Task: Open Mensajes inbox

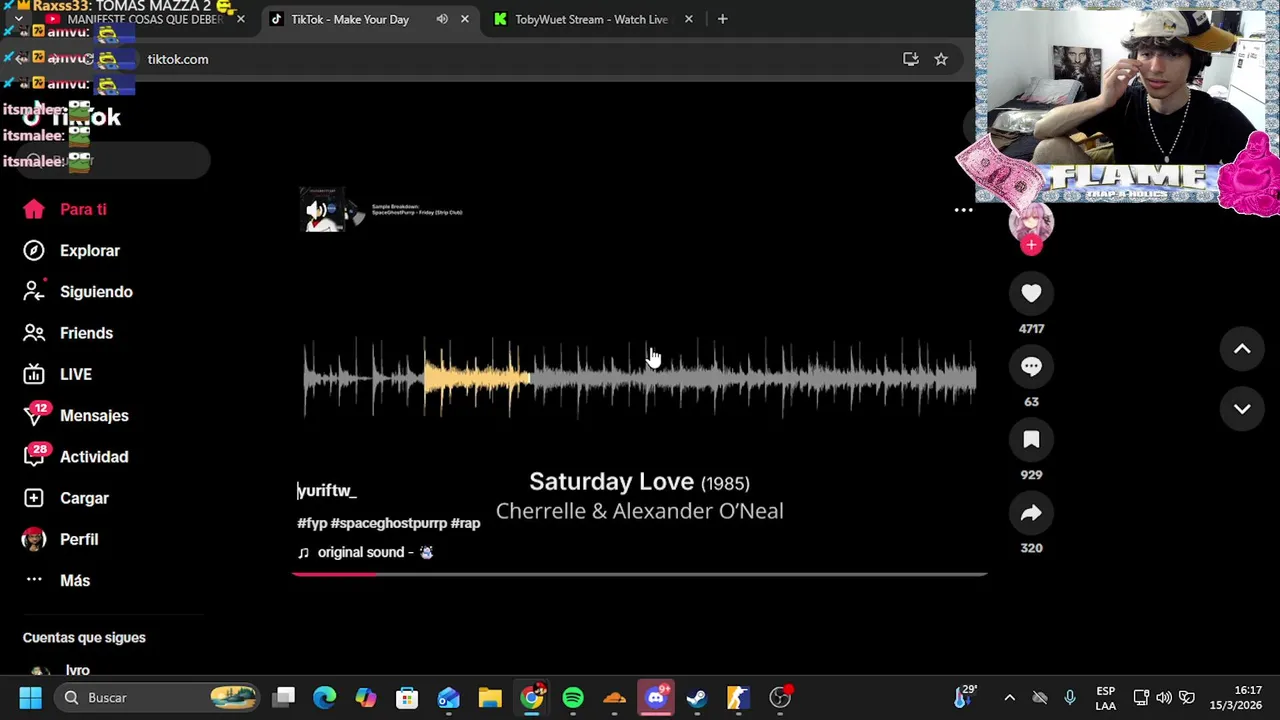Action: (x=75, y=415)
